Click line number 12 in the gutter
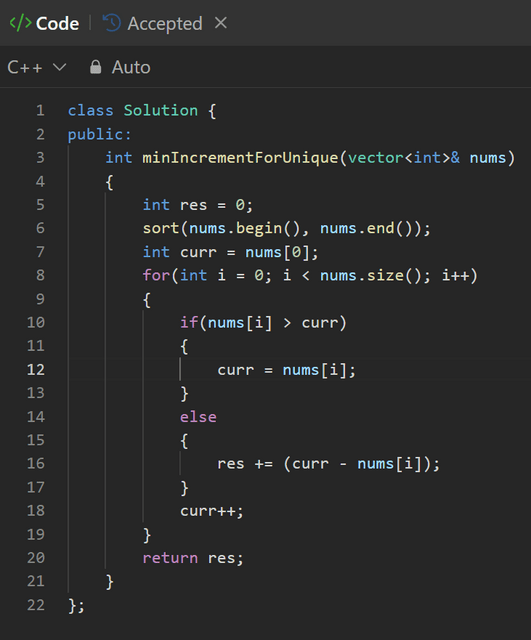This screenshot has height=640, width=531. coord(36,369)
